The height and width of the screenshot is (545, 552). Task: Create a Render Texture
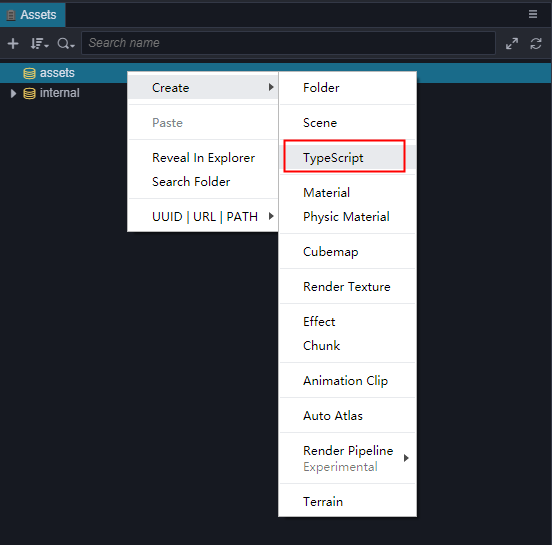347,287
